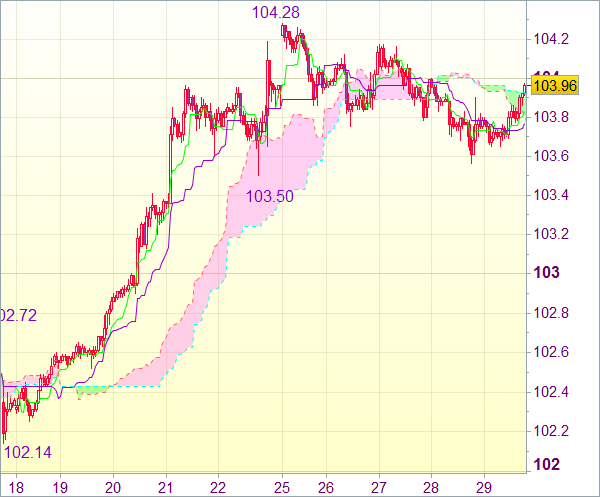The width and height of the screenshot is (600, 497).
Task: Click date 25 on the time axis
Action: [x=282, y=488]
